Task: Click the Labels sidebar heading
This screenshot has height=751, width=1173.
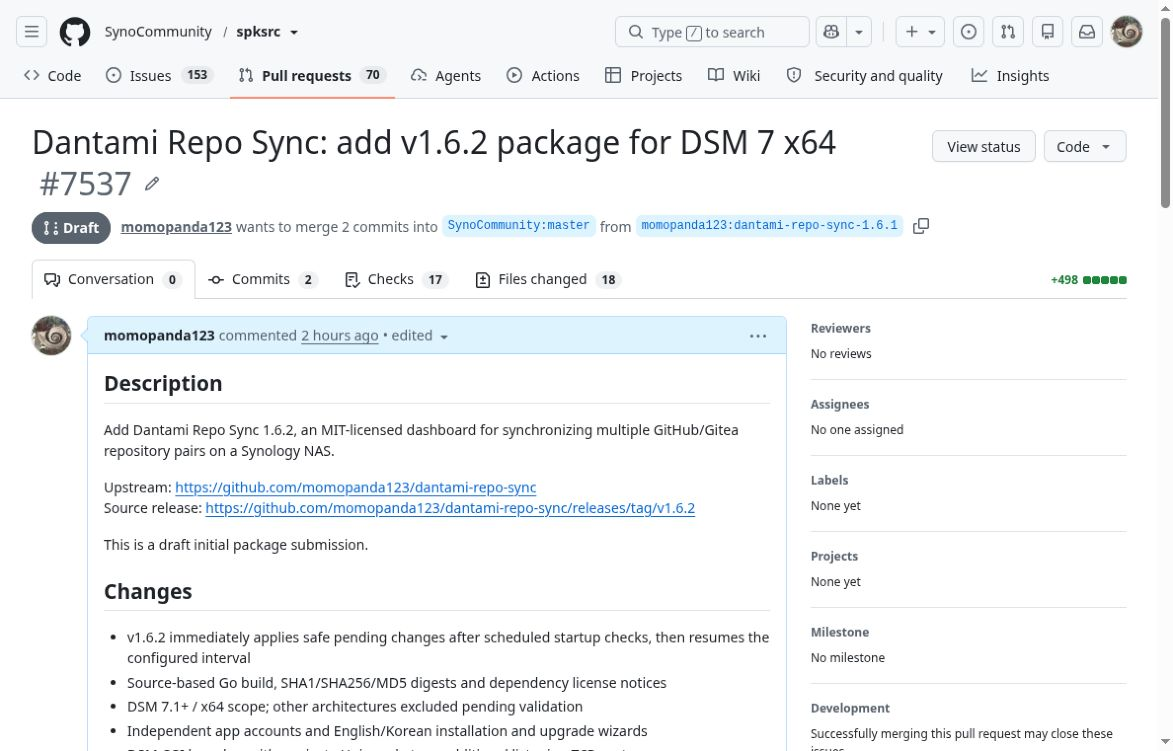Action: click(x=829, y=480)
